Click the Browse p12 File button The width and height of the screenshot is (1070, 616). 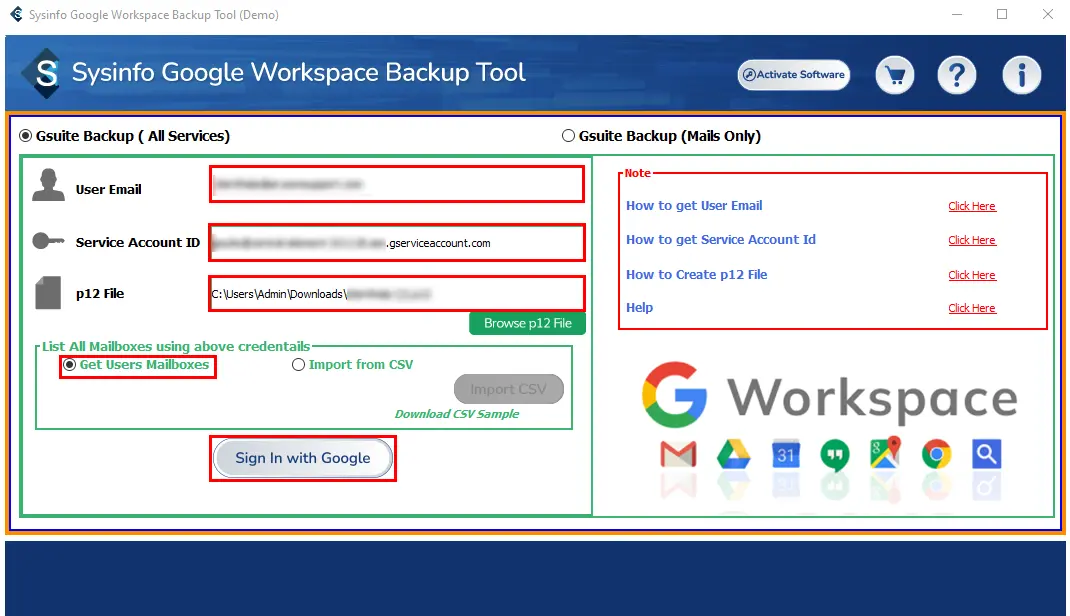coord(527,323)
